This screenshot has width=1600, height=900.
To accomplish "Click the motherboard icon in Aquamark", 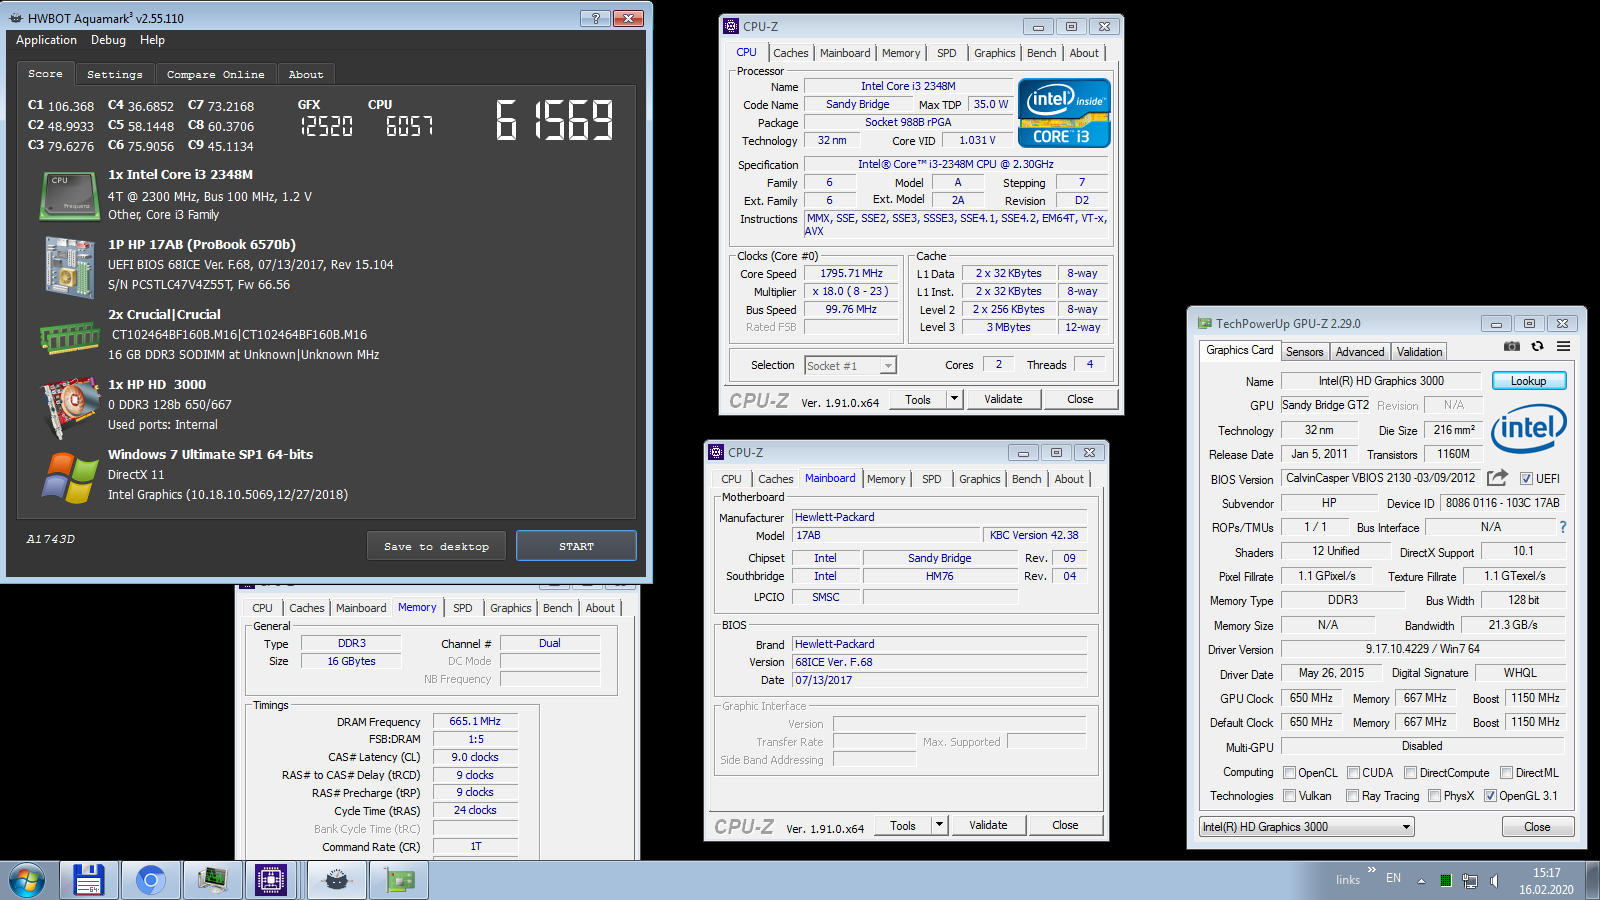I will point(68,266).
